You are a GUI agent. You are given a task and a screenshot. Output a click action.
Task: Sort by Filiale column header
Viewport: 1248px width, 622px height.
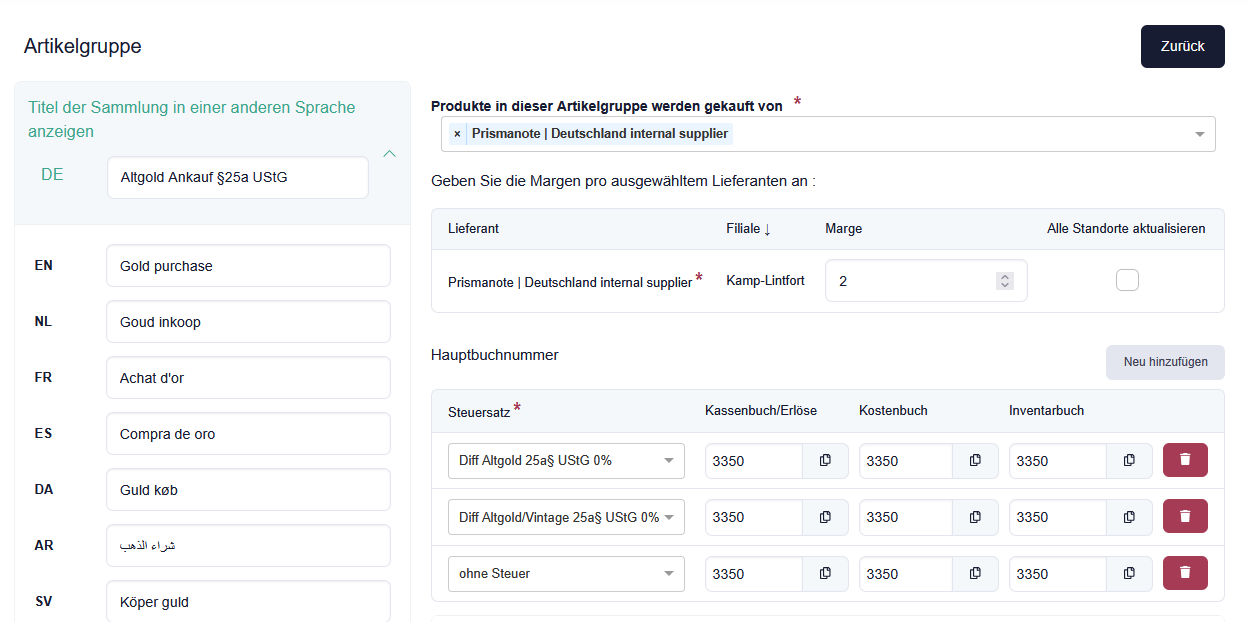tap(748, 229)
